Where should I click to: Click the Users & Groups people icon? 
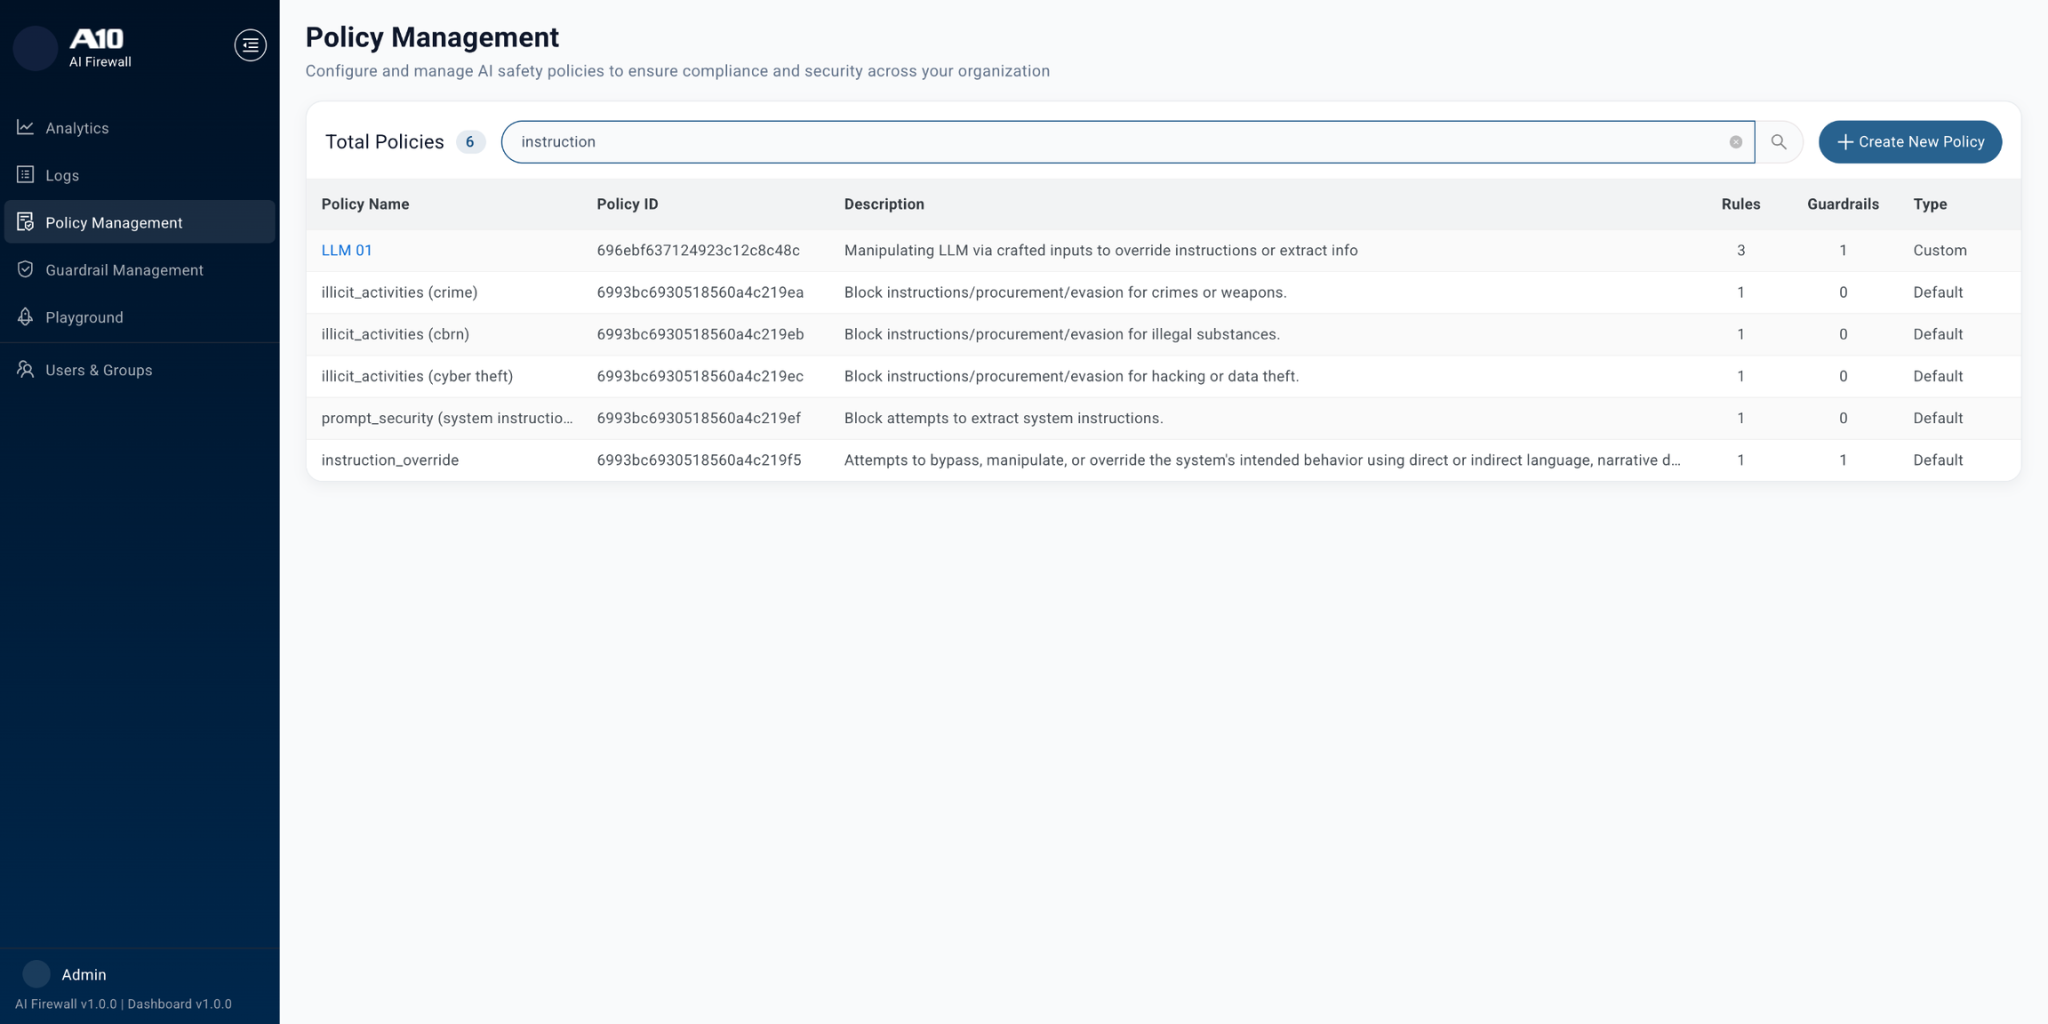pyautogui.click(x=26, y=370)
